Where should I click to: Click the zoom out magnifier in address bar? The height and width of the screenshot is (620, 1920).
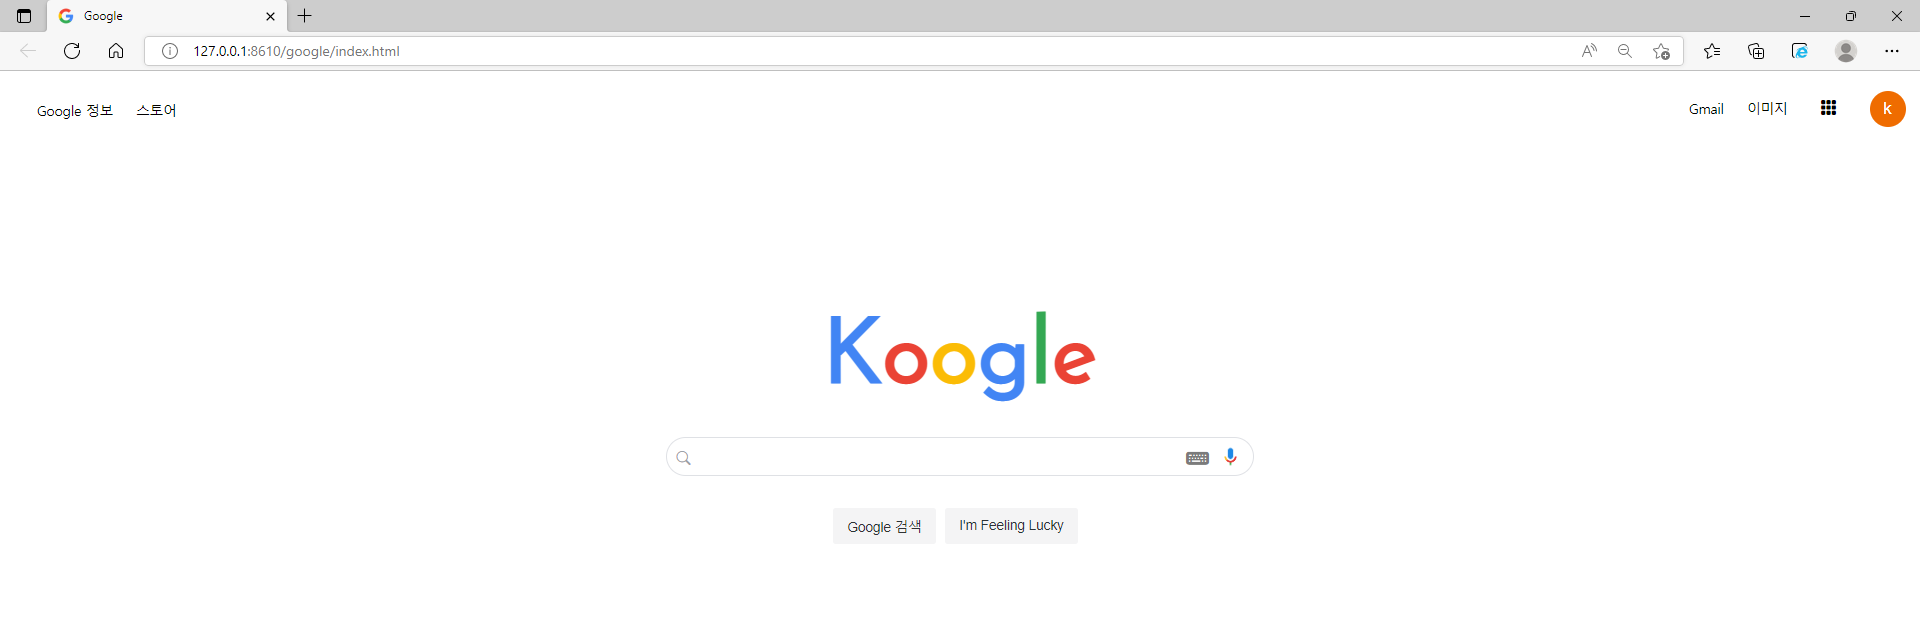tap(1625, 51)
